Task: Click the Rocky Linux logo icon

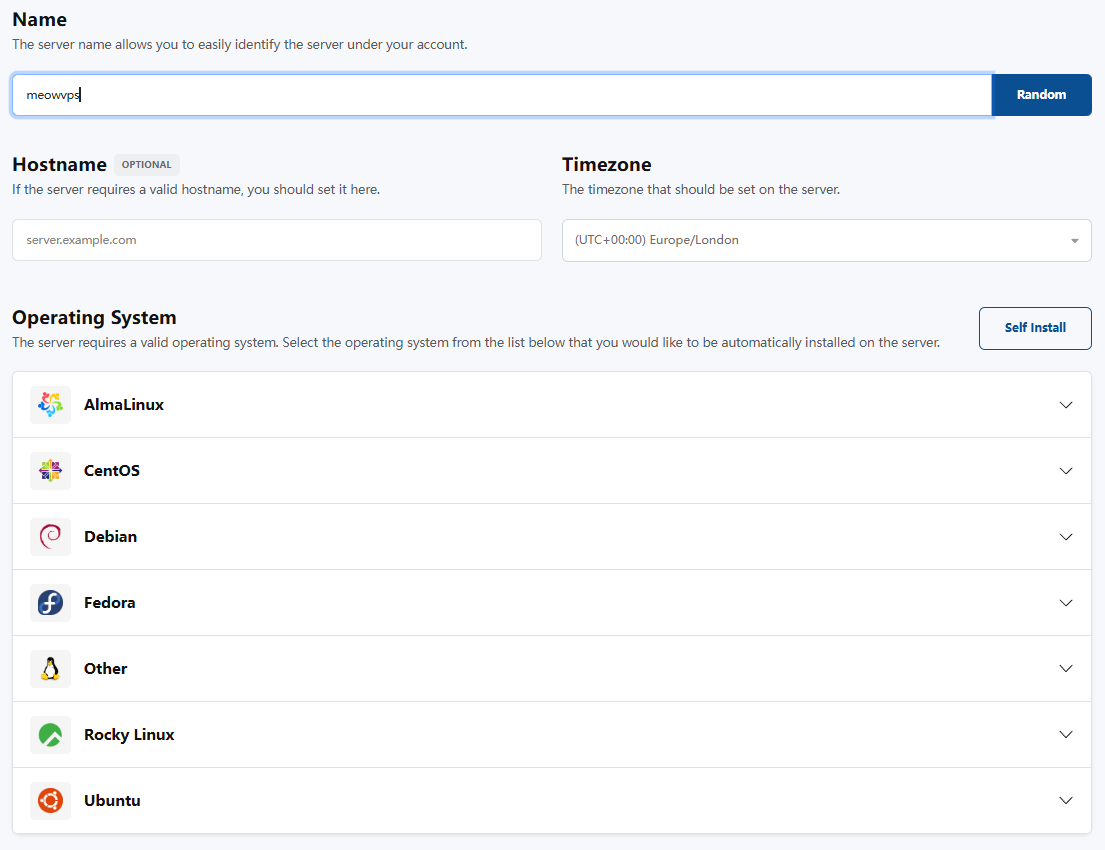Action: coord(50,734)
